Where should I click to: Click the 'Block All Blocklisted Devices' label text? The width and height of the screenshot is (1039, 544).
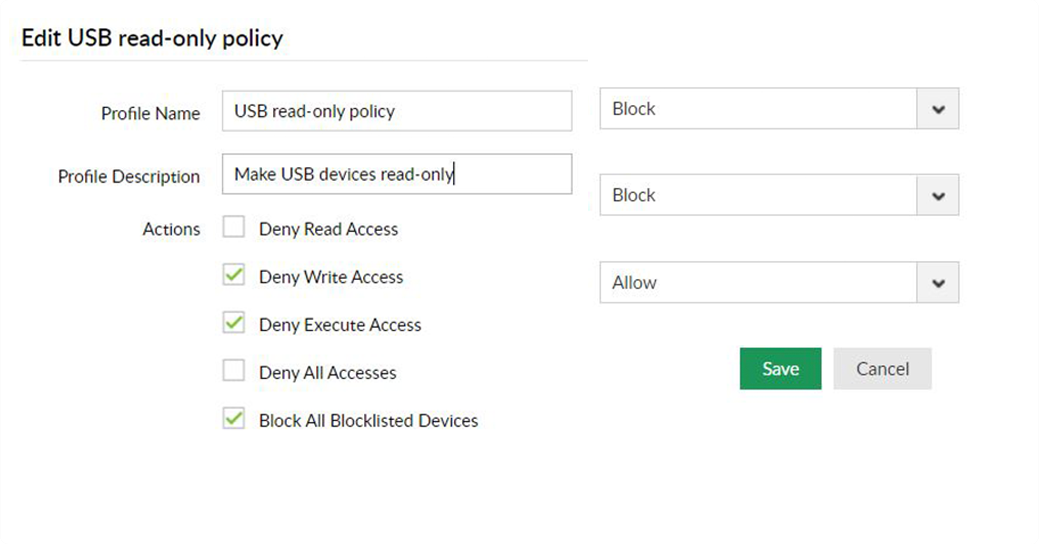[368, 421]
